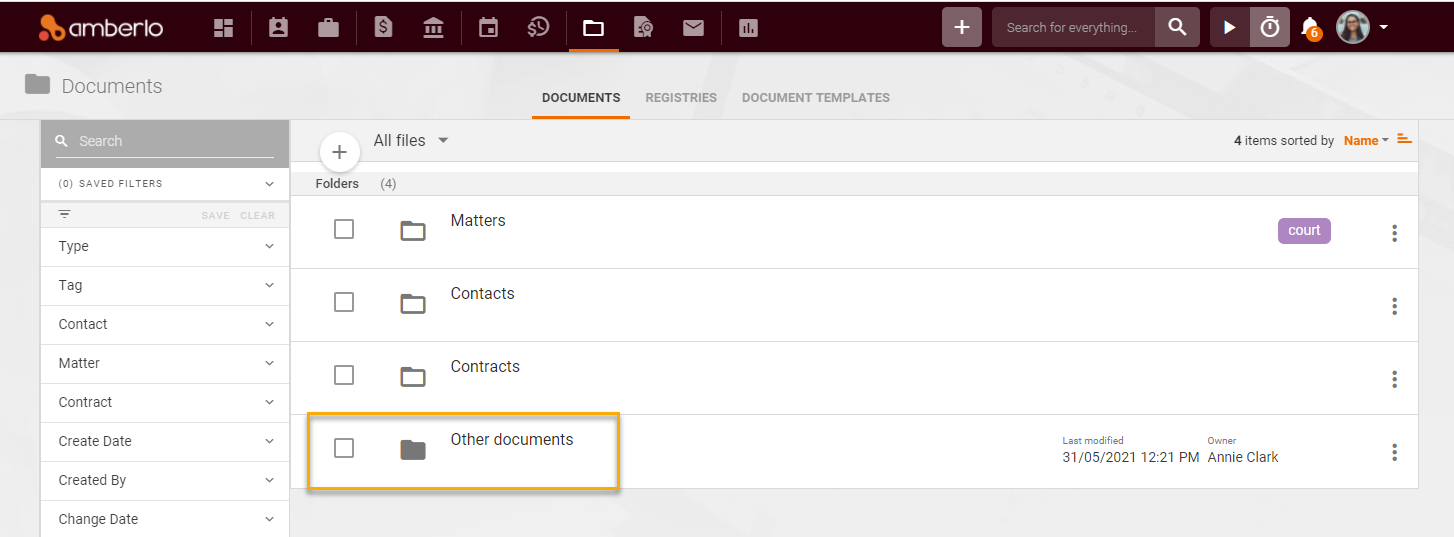This screenshot has width=1454, height=537.
Task: Open the Calendar icon in top bar
Action: (488, 28)
